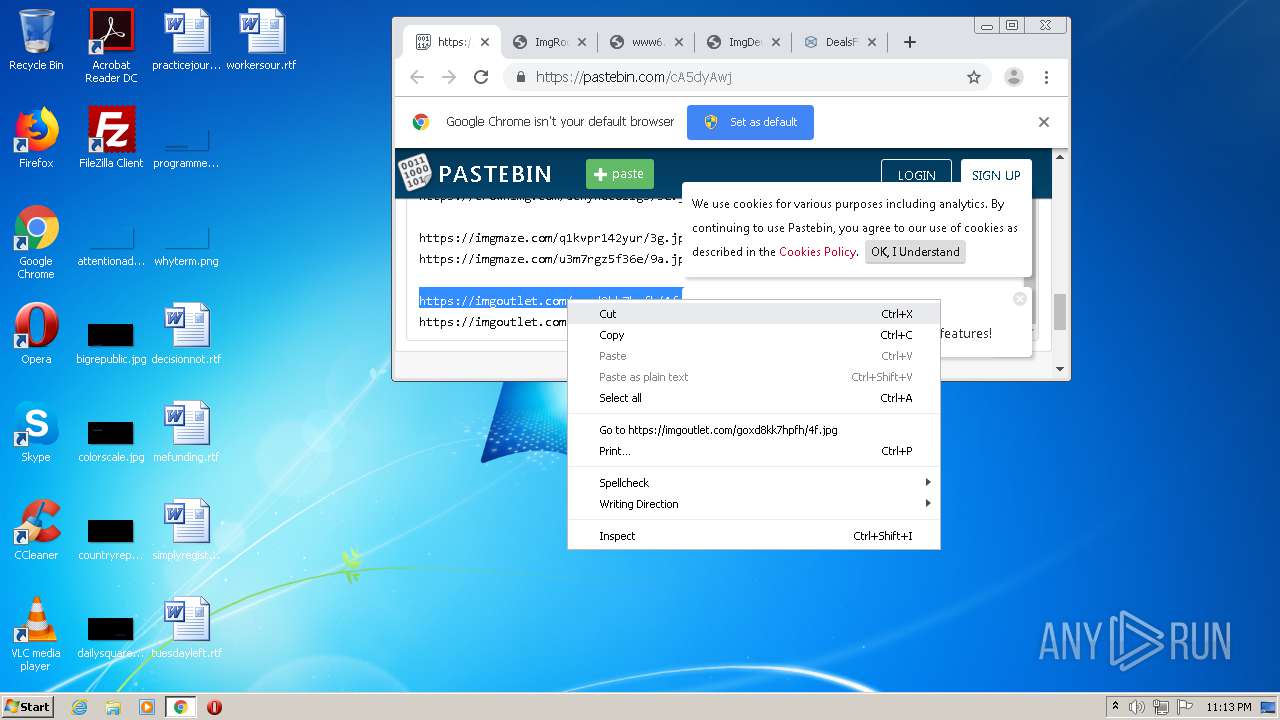Click the green paste button
Screen dimensions: 1280x720
pos(620,174)
